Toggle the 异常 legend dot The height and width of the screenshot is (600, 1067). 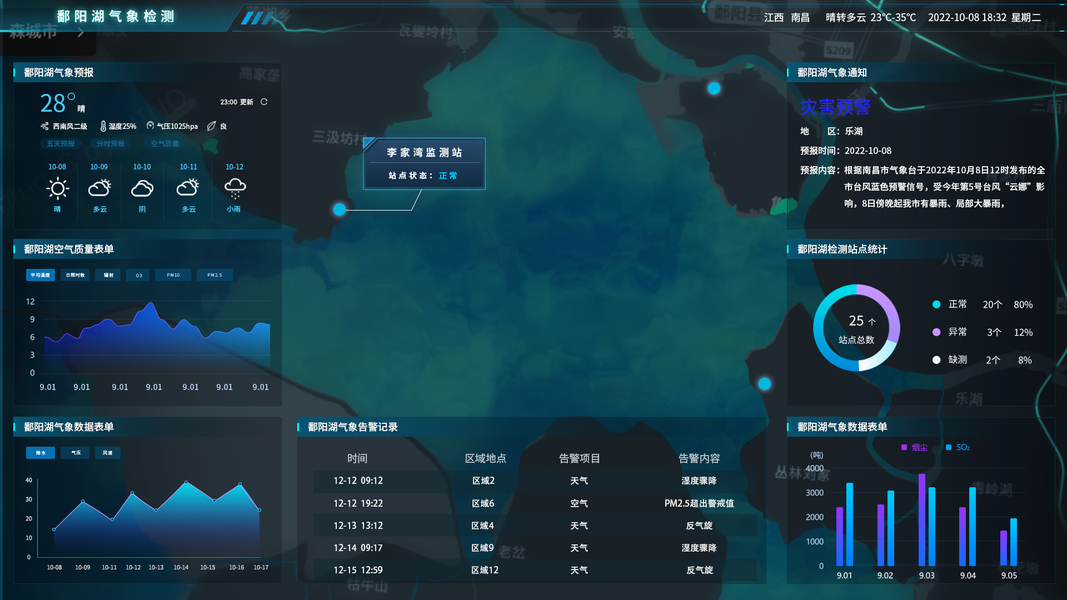(936, 332)
